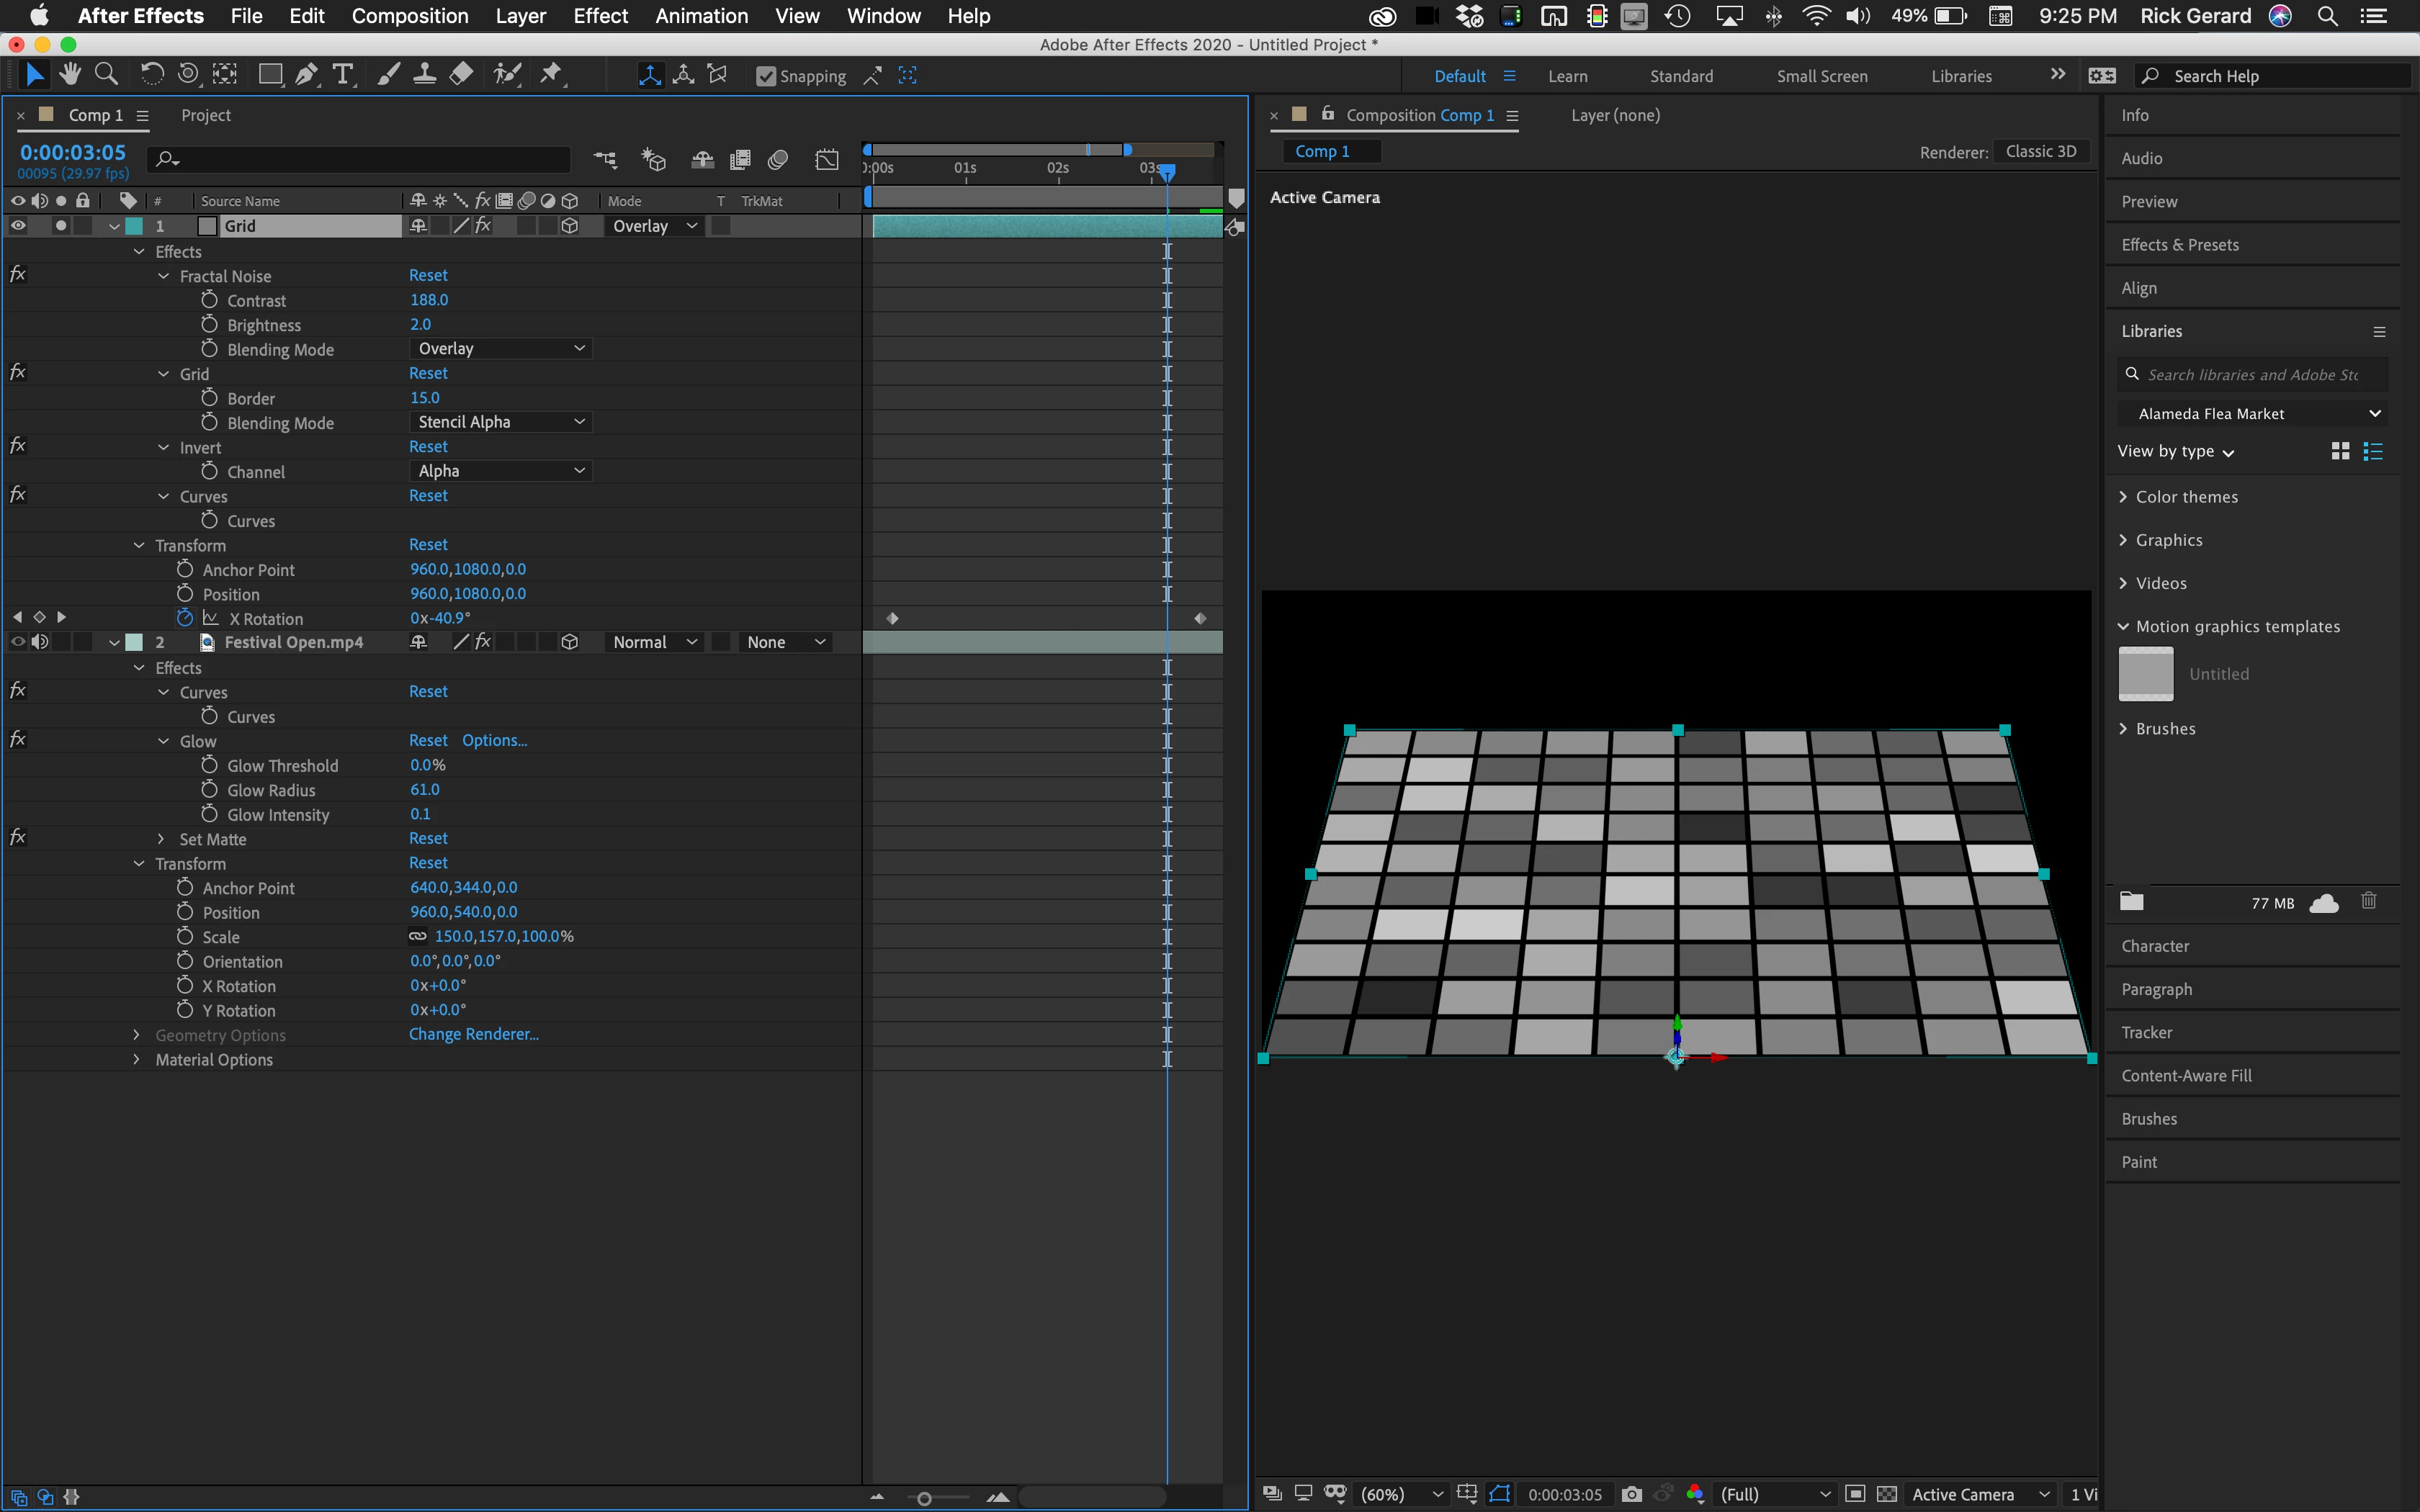Viewport: 2420px width, 1512px height.
Task: Select the Zoom magnifier tool
Action: tap(106, 75)
